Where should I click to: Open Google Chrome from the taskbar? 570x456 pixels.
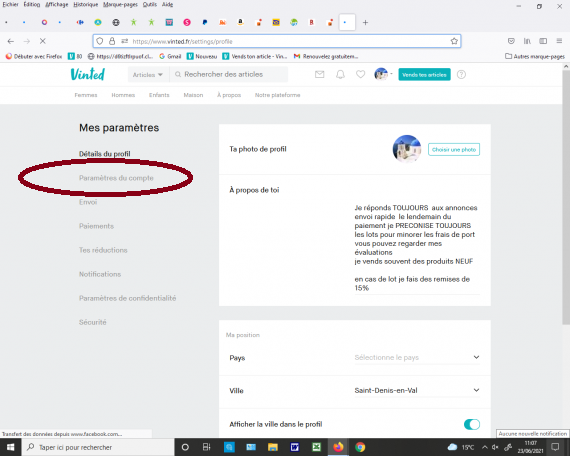[360, 447]
